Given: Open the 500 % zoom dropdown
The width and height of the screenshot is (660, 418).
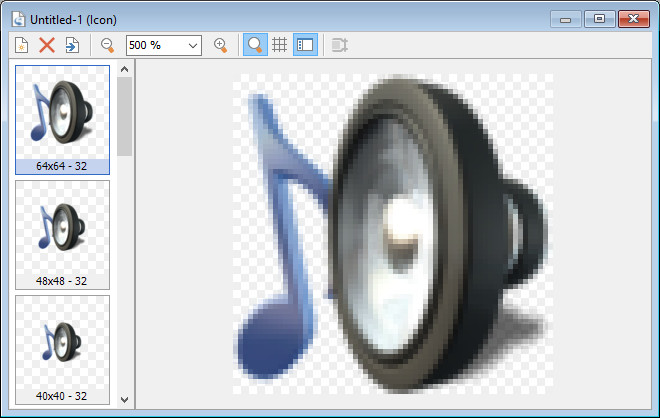Looking at the screenshot, I should click(x=193, y=45).
